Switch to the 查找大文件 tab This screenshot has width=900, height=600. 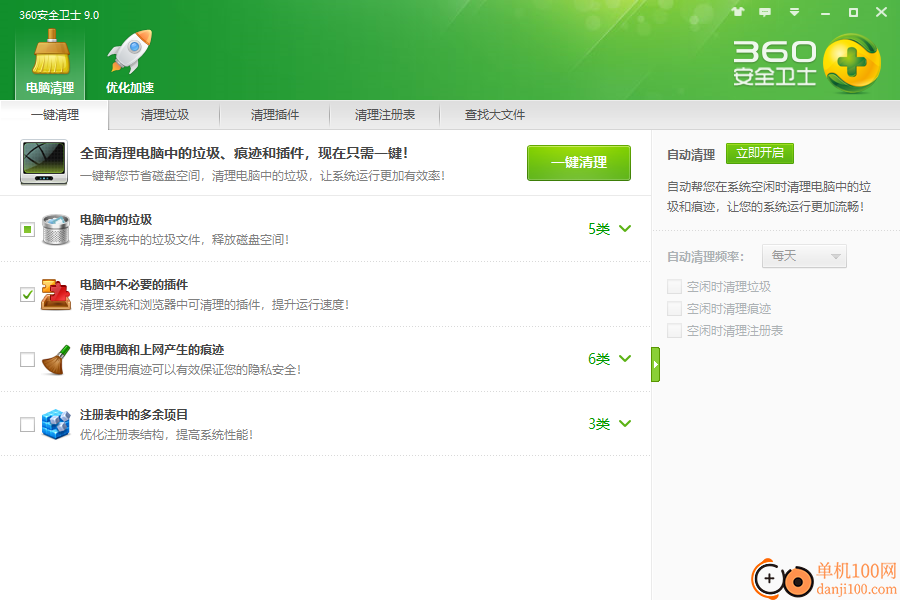tap(495, 115)
